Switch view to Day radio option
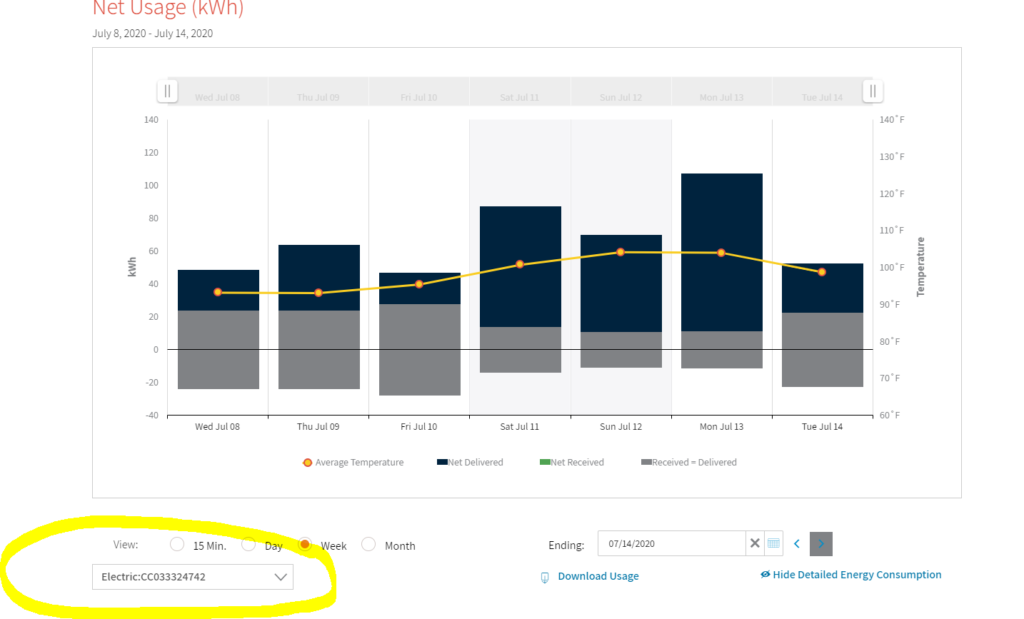The image size is (1024, 619). (x=249, y=545)
